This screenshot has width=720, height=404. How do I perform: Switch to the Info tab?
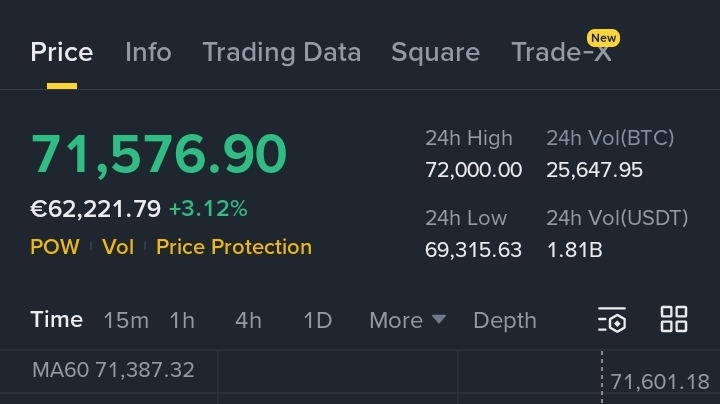(148, 52)
